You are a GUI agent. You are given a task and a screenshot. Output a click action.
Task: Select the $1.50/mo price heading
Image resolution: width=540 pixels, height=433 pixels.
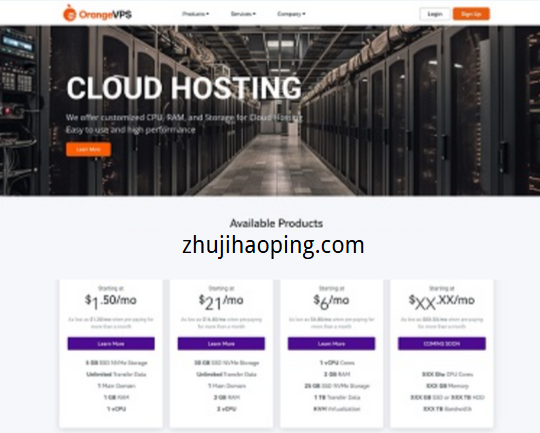[111, 301]
